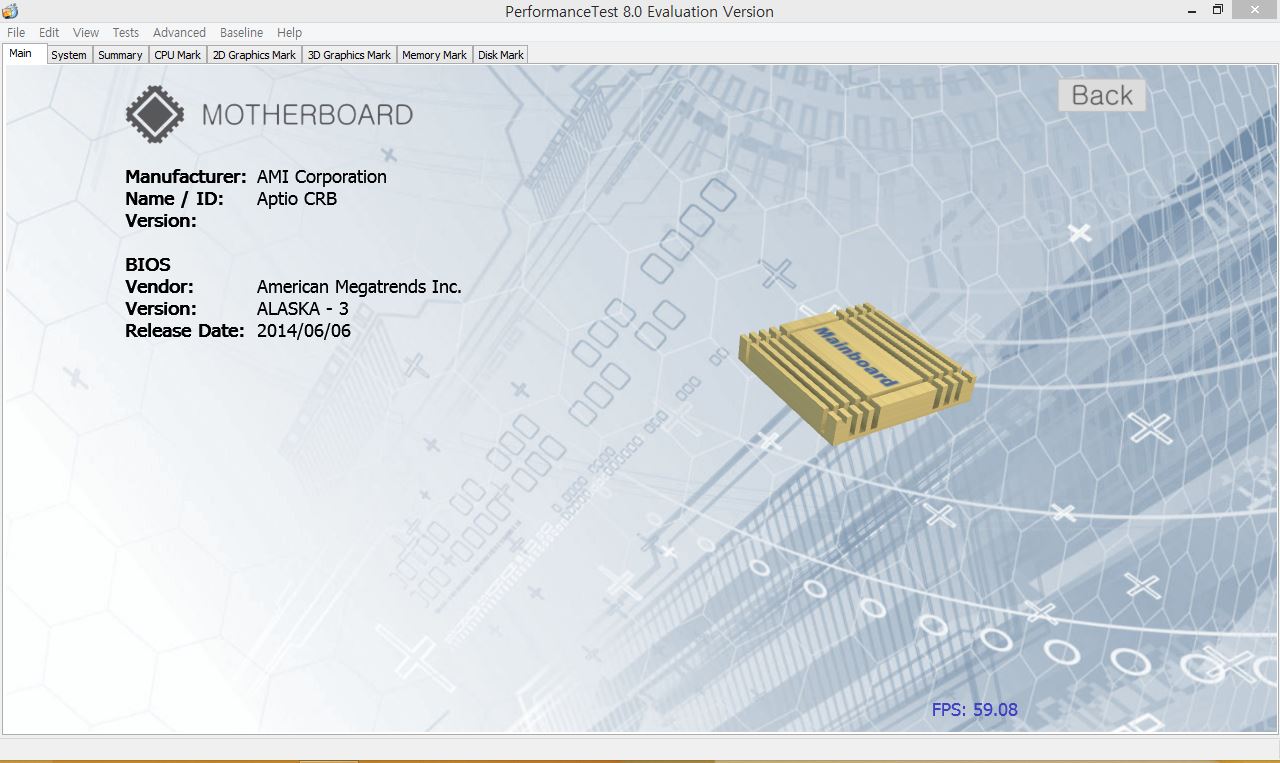Screen dimensions: 1280x763
Task: Open the Advanced menu
Action: [179, 32]
